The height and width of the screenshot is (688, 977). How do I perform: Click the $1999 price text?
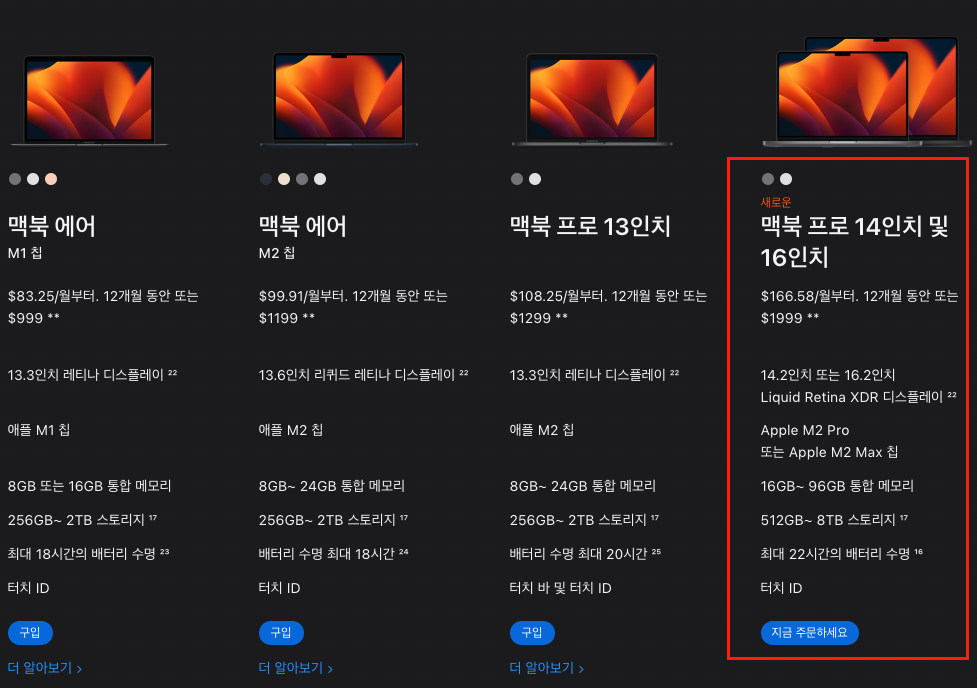click(x=781, y=318)
